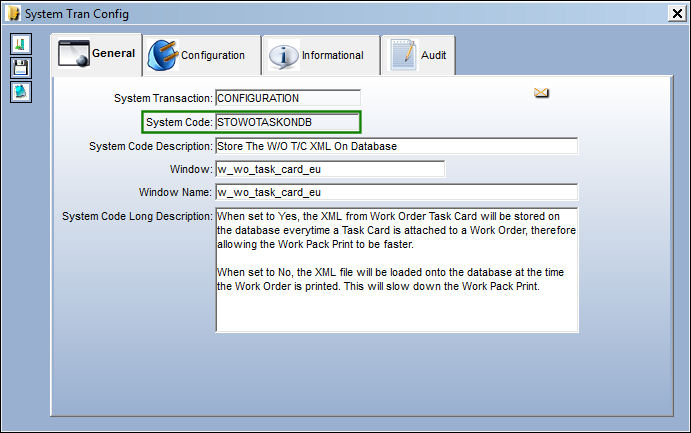
Task: Click the System Transaction field
Action: (288, 98)
